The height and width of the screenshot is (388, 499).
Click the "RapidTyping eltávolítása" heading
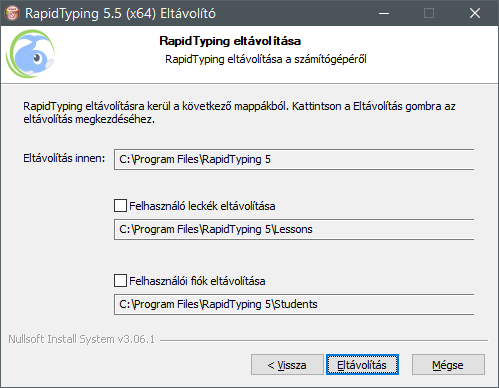click(x=230, y=41)
